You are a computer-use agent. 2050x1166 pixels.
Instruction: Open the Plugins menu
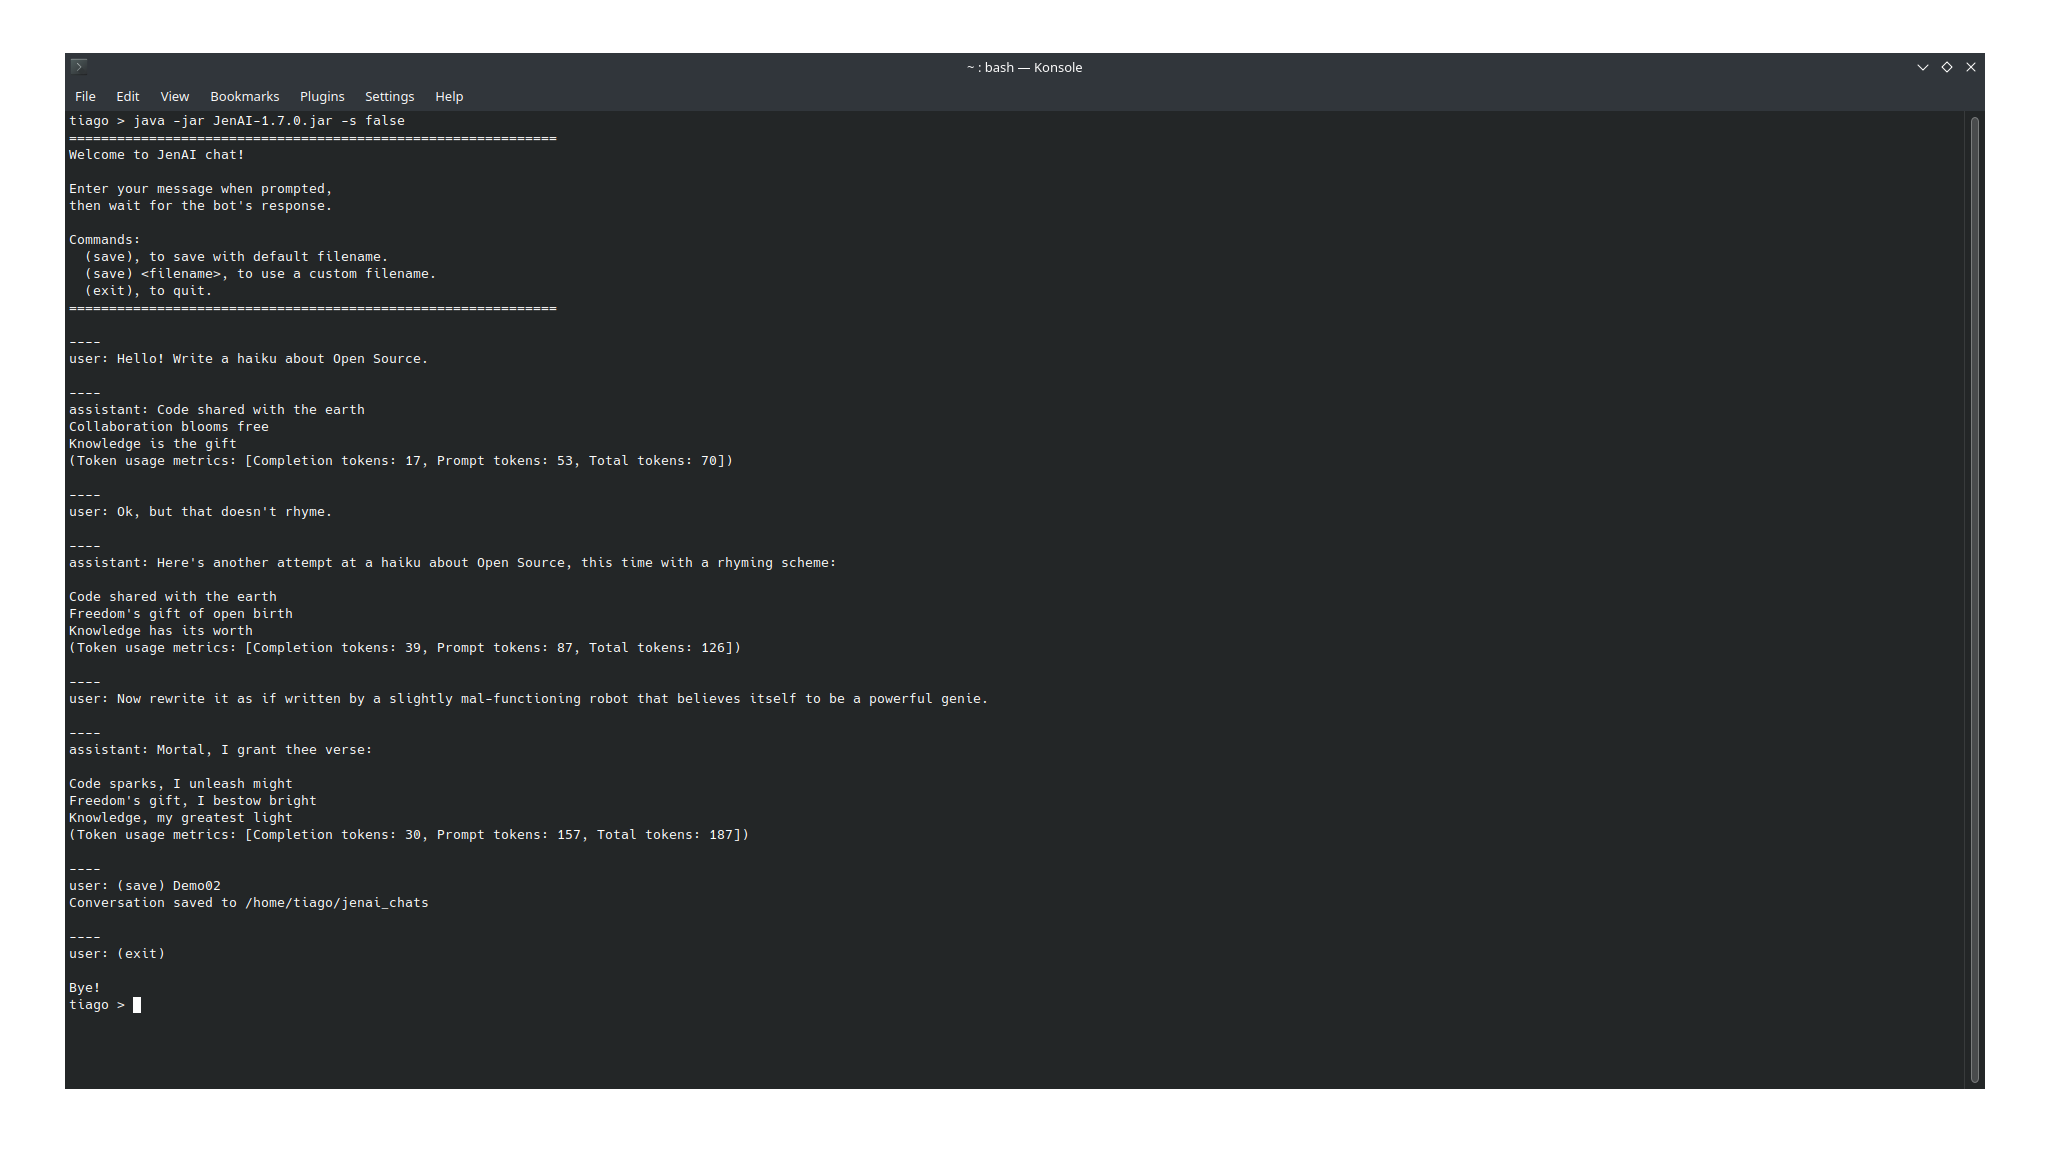(322, 96)
